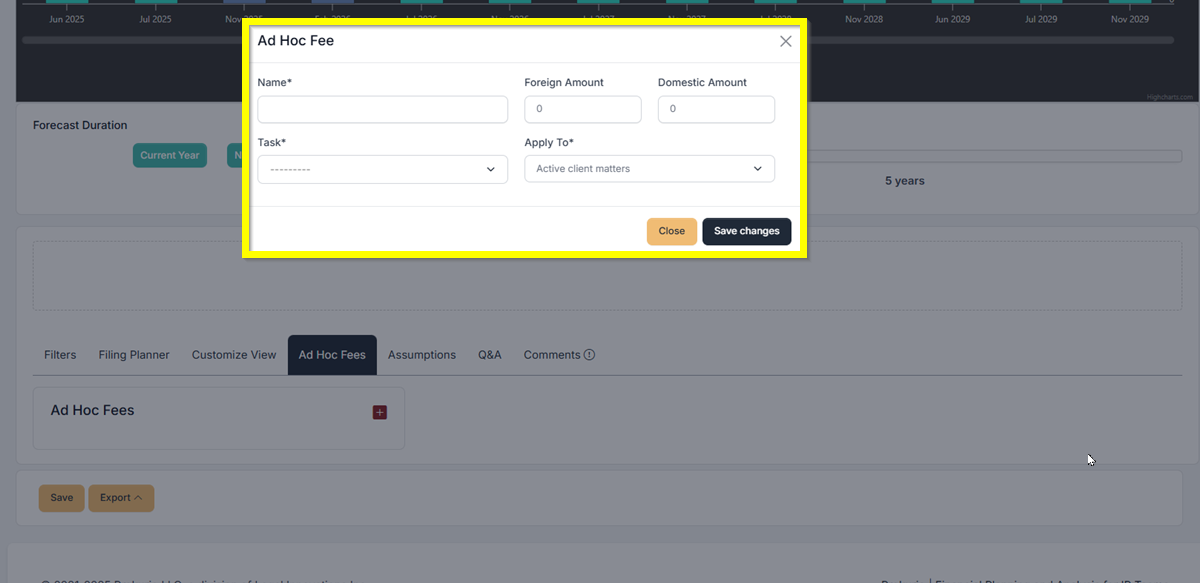Select the Ad Hoc Fees tab
This screenshot has width=1200, height=583.
click(x=332, y=355)
